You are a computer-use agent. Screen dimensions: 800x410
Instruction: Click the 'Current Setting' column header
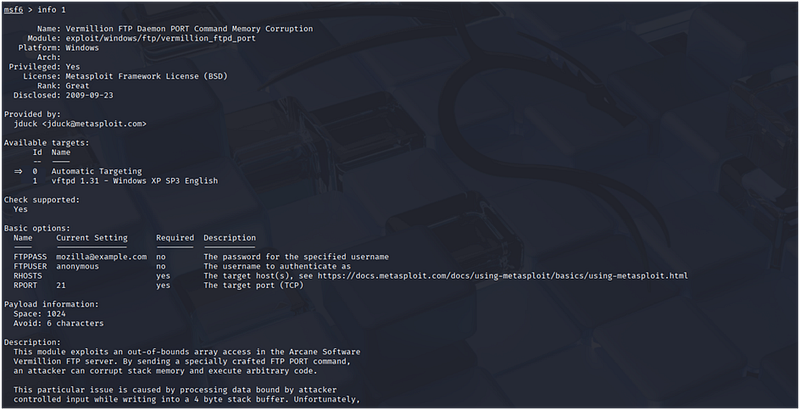point(92,238)
